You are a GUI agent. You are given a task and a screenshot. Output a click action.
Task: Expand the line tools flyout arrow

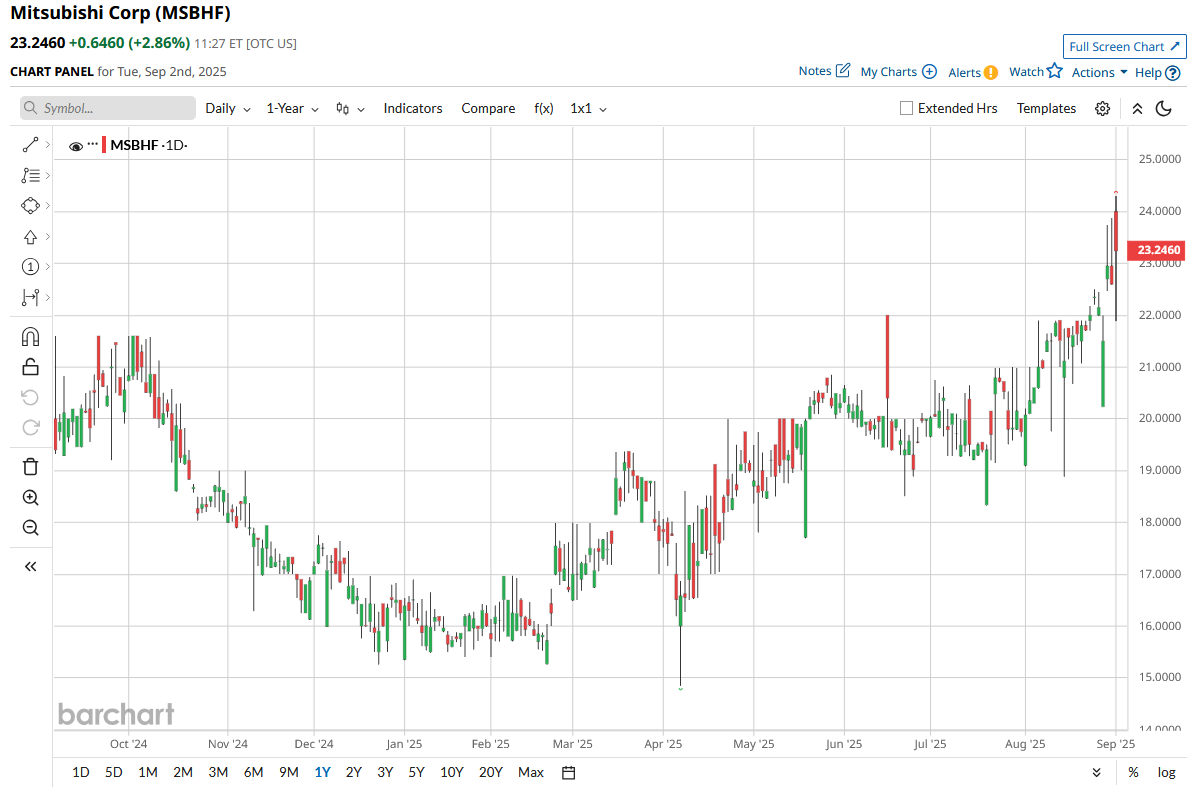[47, 145]
